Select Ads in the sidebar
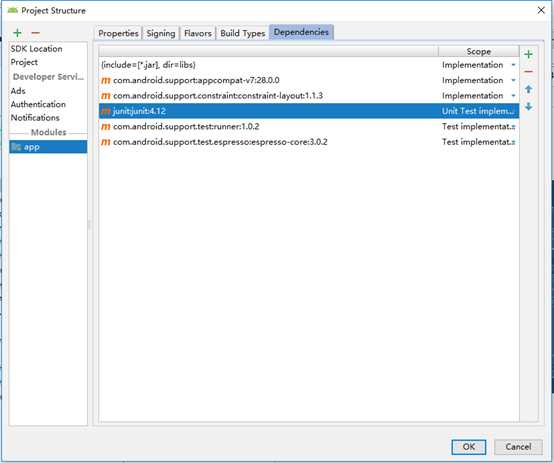 [18, 91]
